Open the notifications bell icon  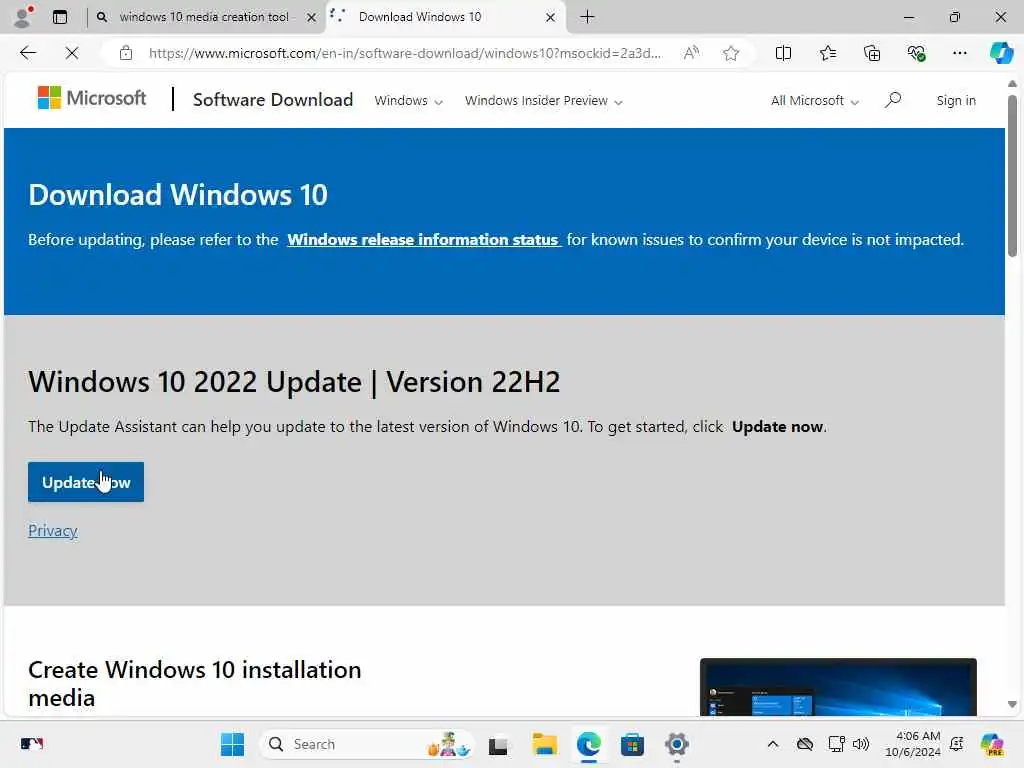pos(957,744)
